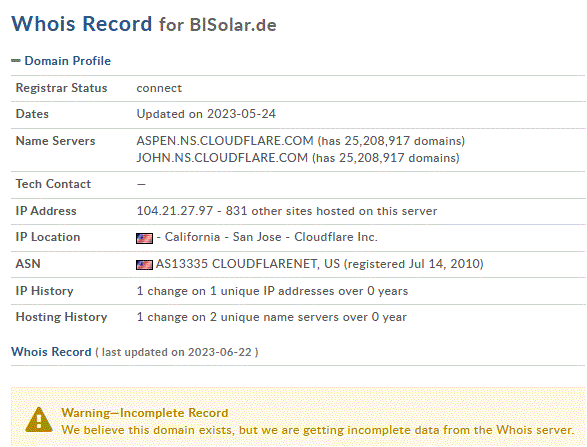Open the IP address 104.21.27.97
The height and width of the screenshot is (447, 587).
175,211
